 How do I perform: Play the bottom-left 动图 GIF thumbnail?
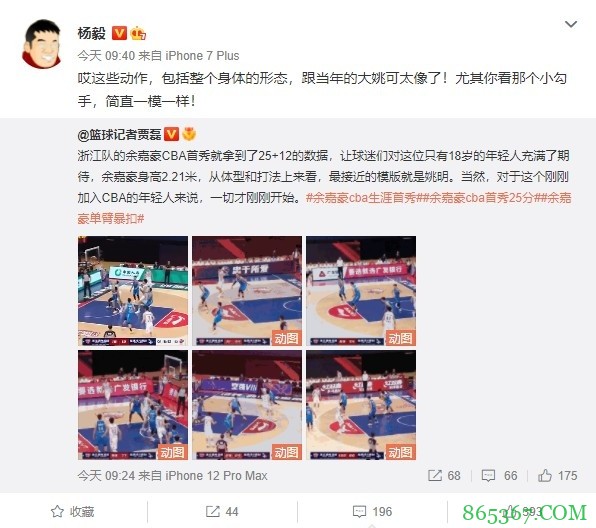point(133,405)
